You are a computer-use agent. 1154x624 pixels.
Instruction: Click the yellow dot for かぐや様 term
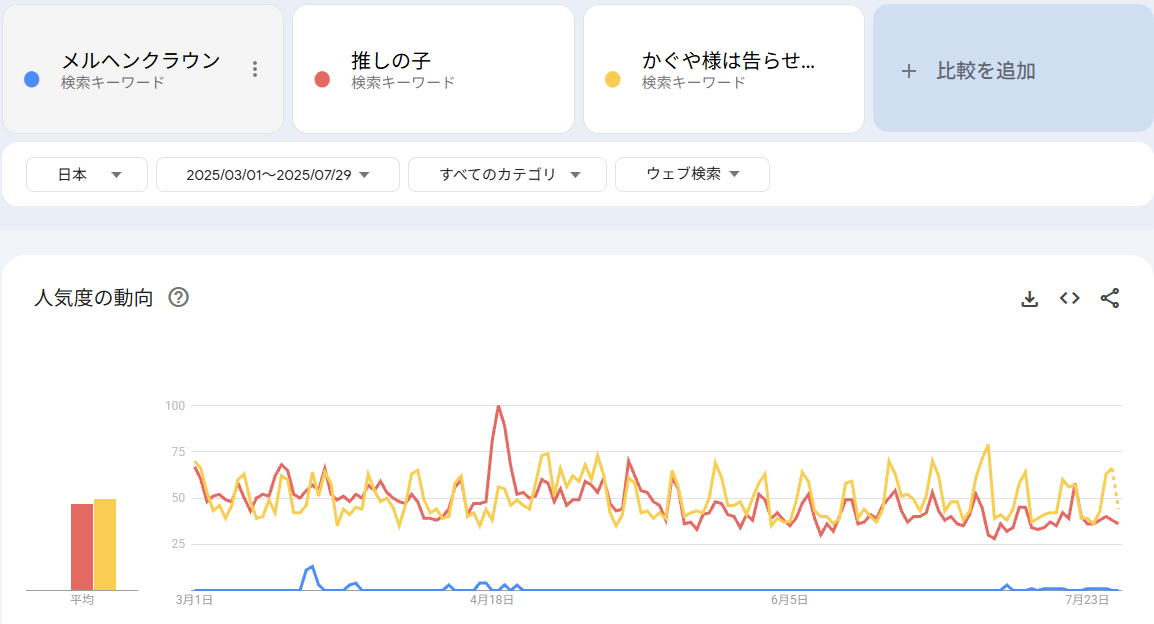click(612, 79)
